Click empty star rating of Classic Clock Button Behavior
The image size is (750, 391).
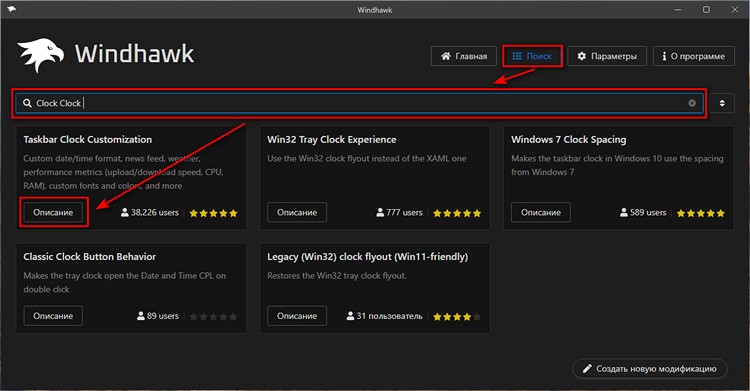pos(213,317)
